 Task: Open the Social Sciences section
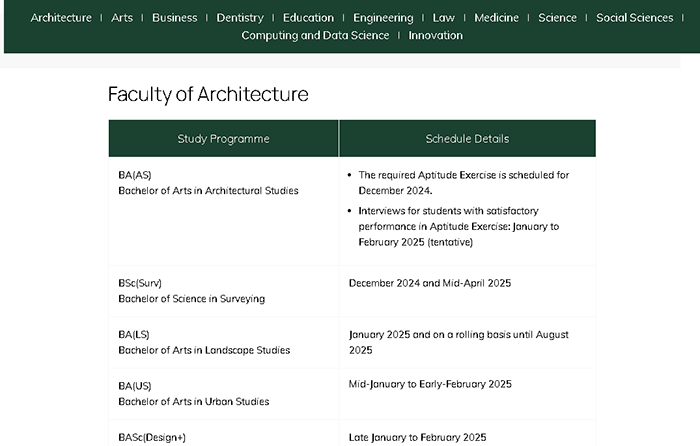pos(635,18)
